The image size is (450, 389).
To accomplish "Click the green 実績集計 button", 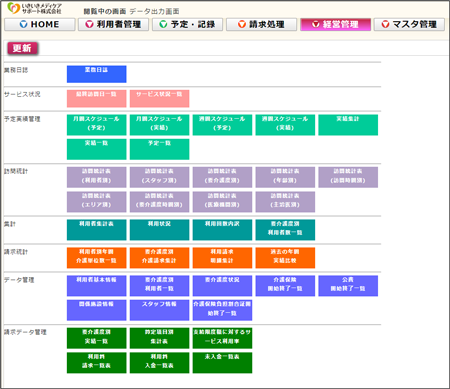I will pyautogui.click(x=348, y=125).
